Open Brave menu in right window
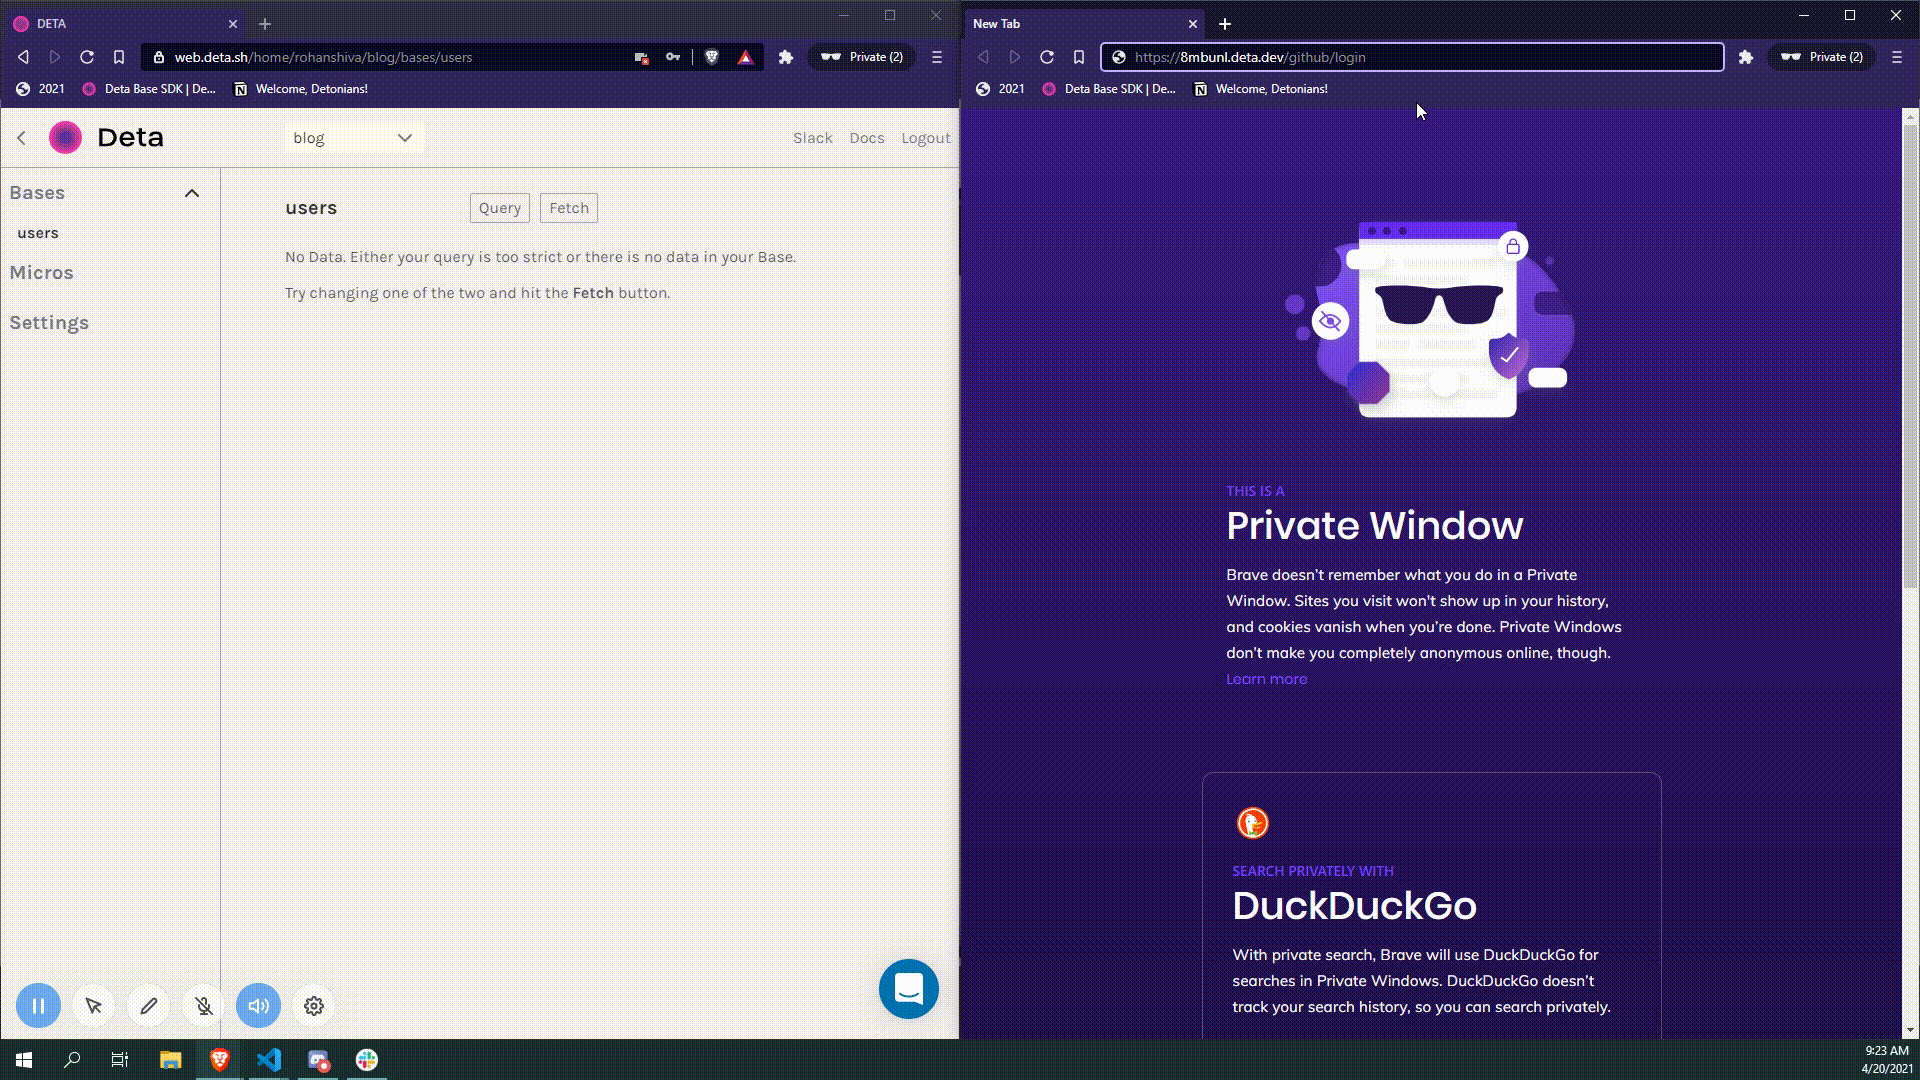The height and width of the screenshot is (1080, 1920). point(1897,57)
